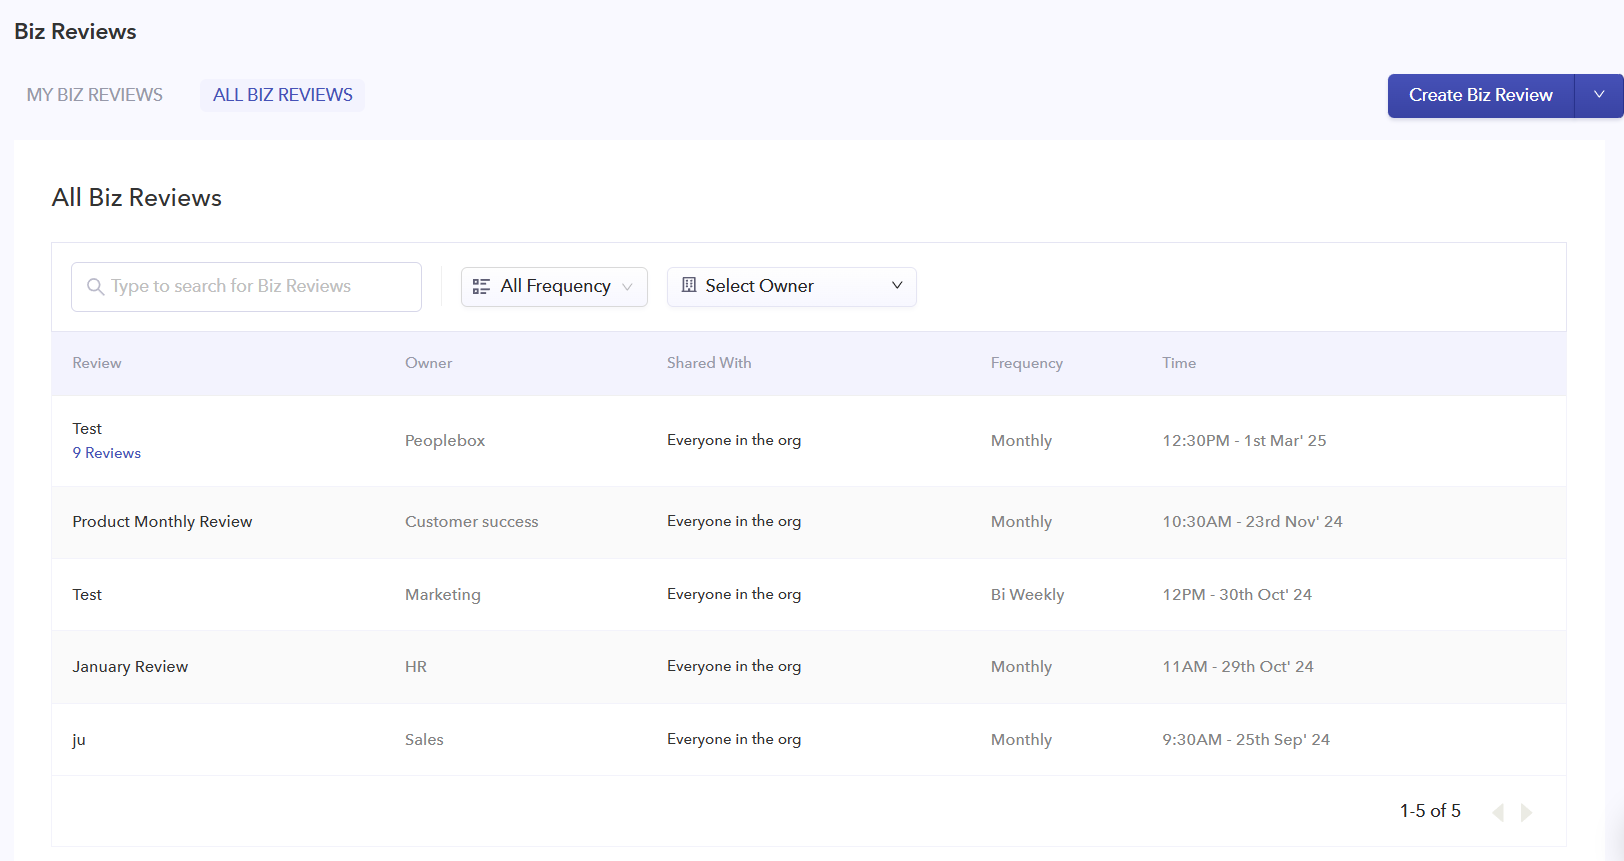Open the Test review owned by Marketing
1624x861 pixels.
click(x=87, y=595)
